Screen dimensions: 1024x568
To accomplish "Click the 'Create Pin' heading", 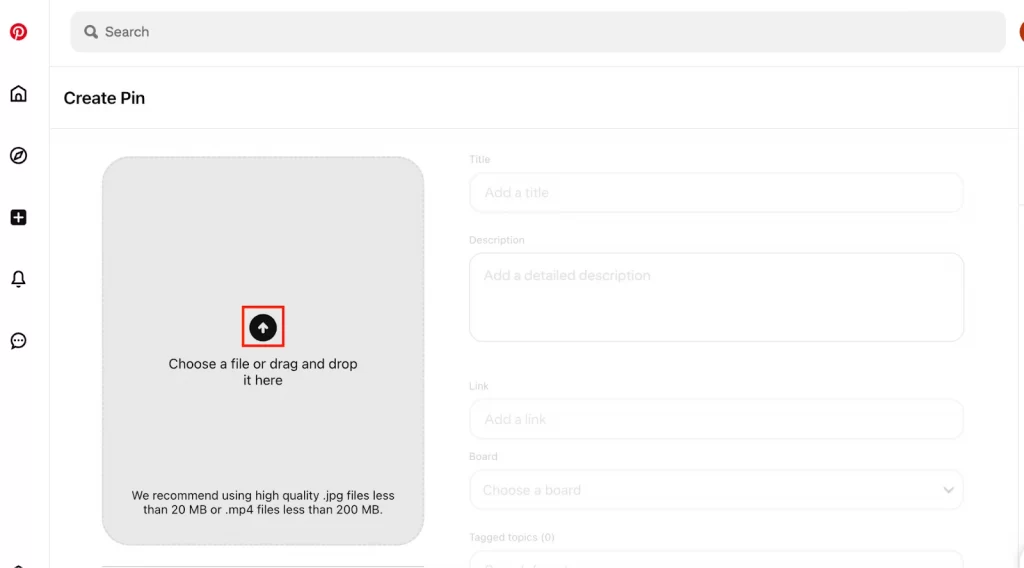I will [x=104, y=98].
